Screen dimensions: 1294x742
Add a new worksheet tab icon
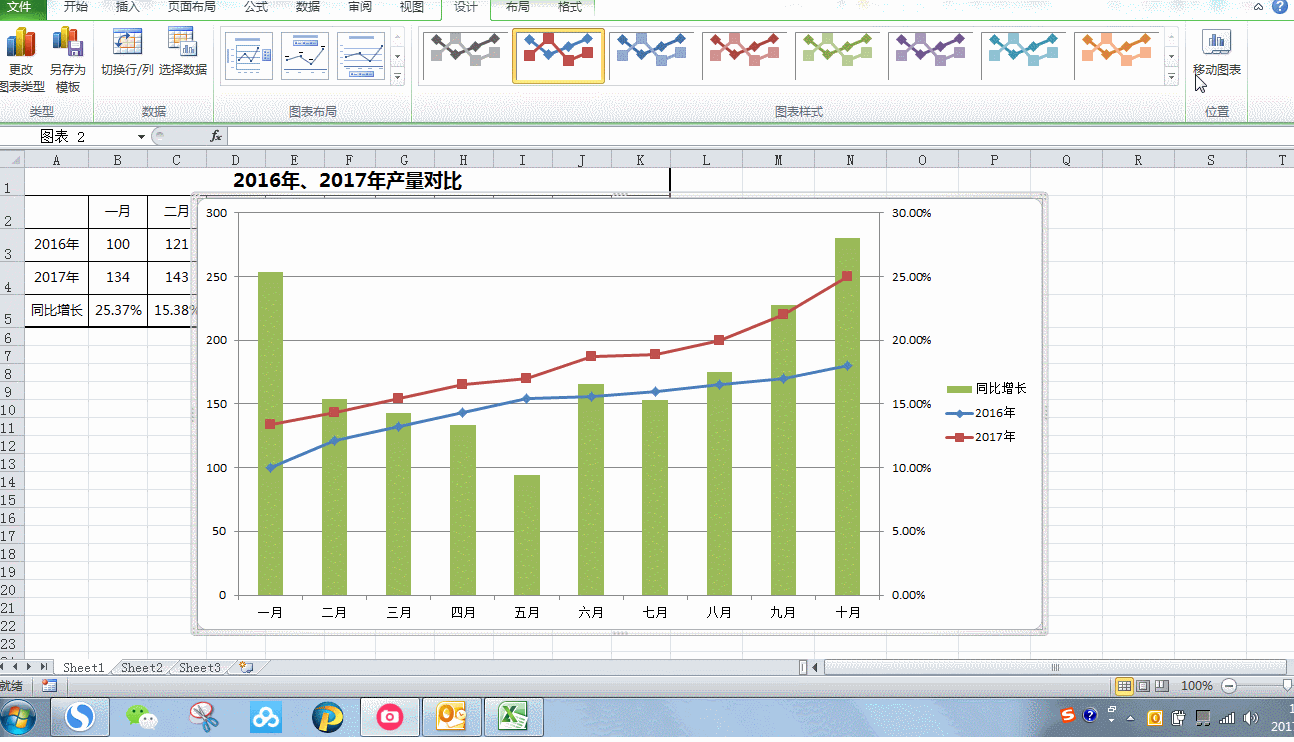[246, 667]
